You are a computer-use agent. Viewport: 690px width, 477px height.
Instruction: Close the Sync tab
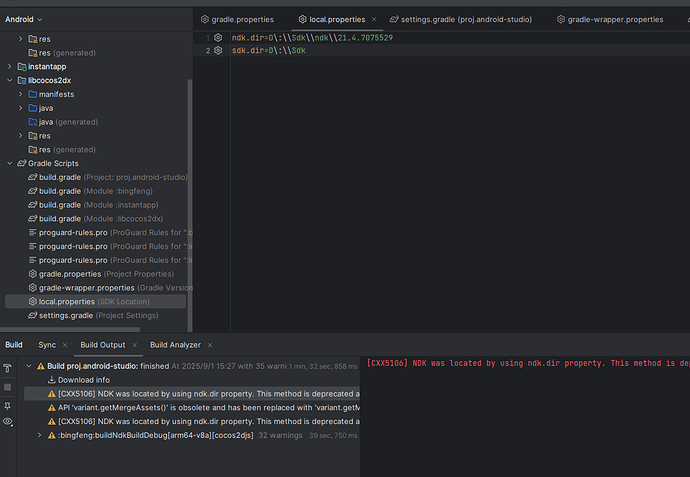tap(65, 345)
